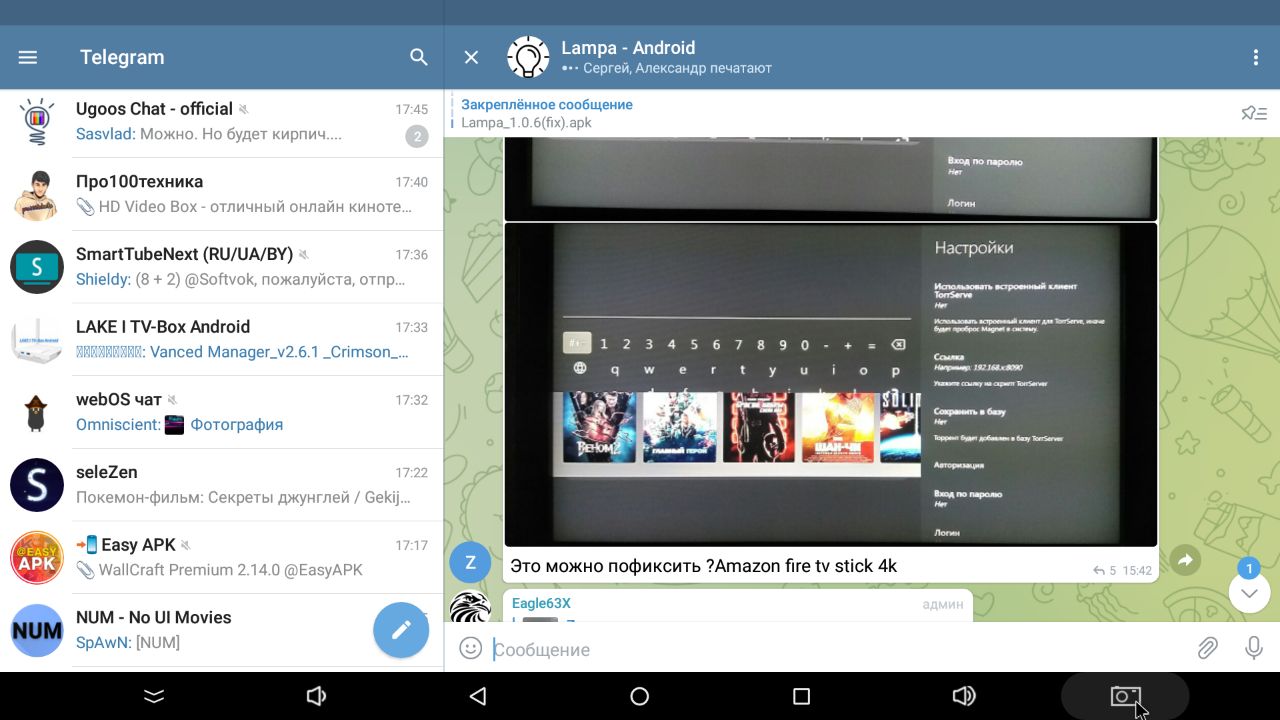This screenshot has width=1280, height=720.
Task: Record a voice message with the microphone
Action: click(1254, 648)
